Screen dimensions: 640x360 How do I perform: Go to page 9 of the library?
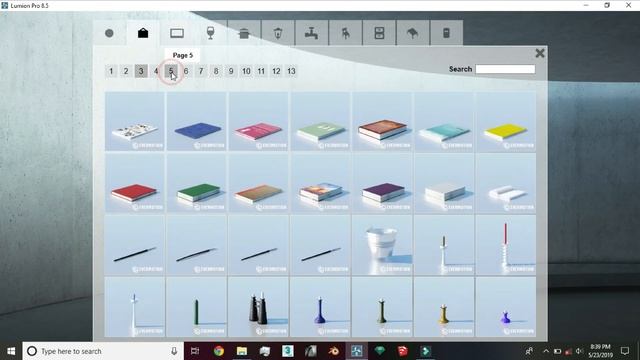231,71
